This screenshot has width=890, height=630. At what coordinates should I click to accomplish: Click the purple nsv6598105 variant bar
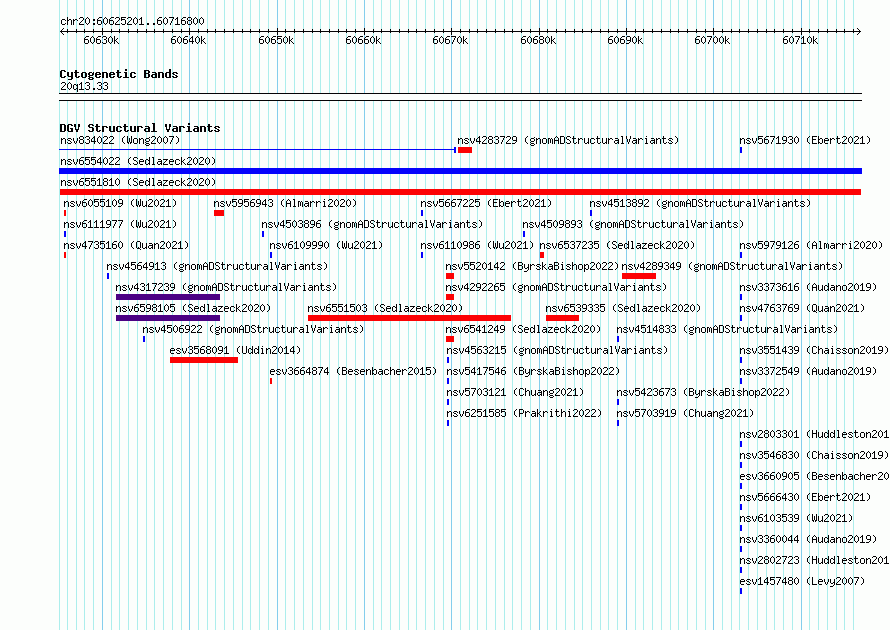(168, 318)
